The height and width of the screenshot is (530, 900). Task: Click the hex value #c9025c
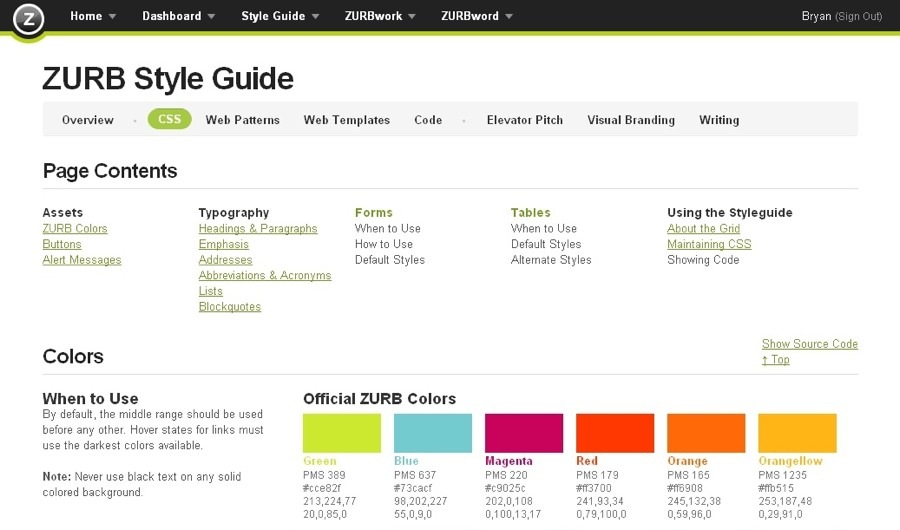pyautogui.click(x=505, y=488)
